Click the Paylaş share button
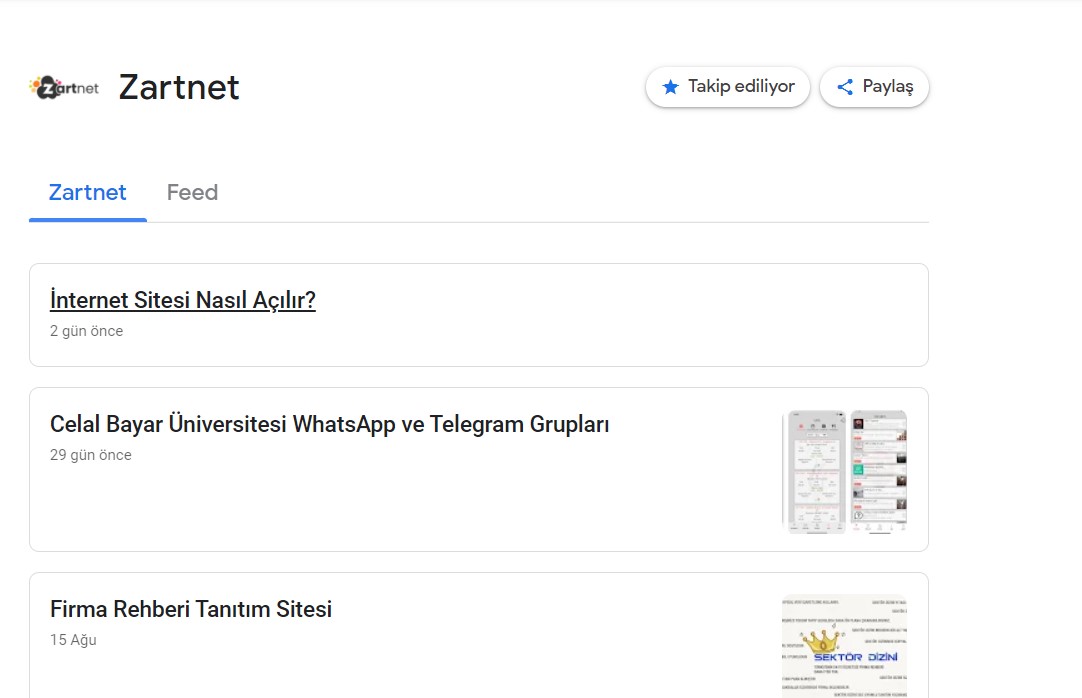The image size is (1082, 698). coord(874,87)
